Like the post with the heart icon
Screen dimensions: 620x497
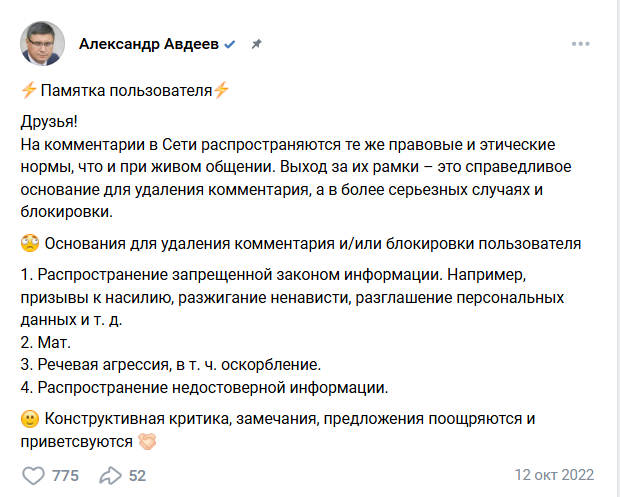[33, 475]
